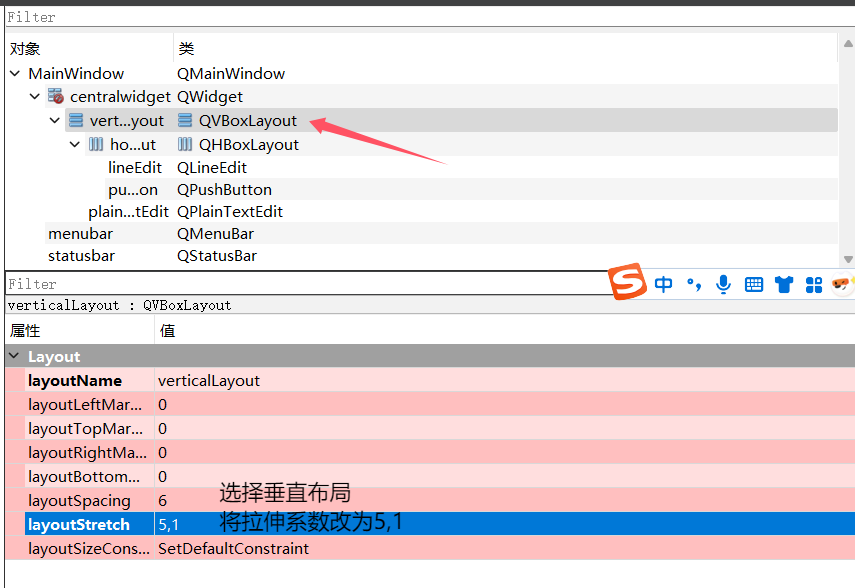
Task: Edit the layoutStretch value 5,1
Action: (505, 524)
